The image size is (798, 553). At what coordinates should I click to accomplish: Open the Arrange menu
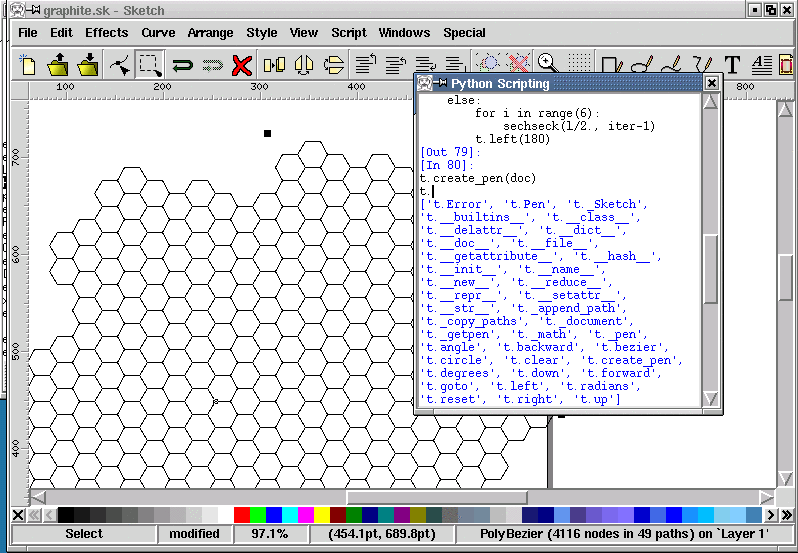(210, 33)
